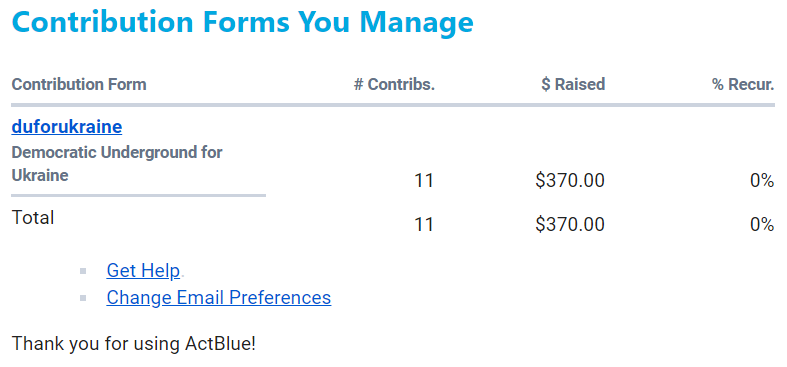
Task: Click the 0% value in Total row
Action: click(762, 224)
